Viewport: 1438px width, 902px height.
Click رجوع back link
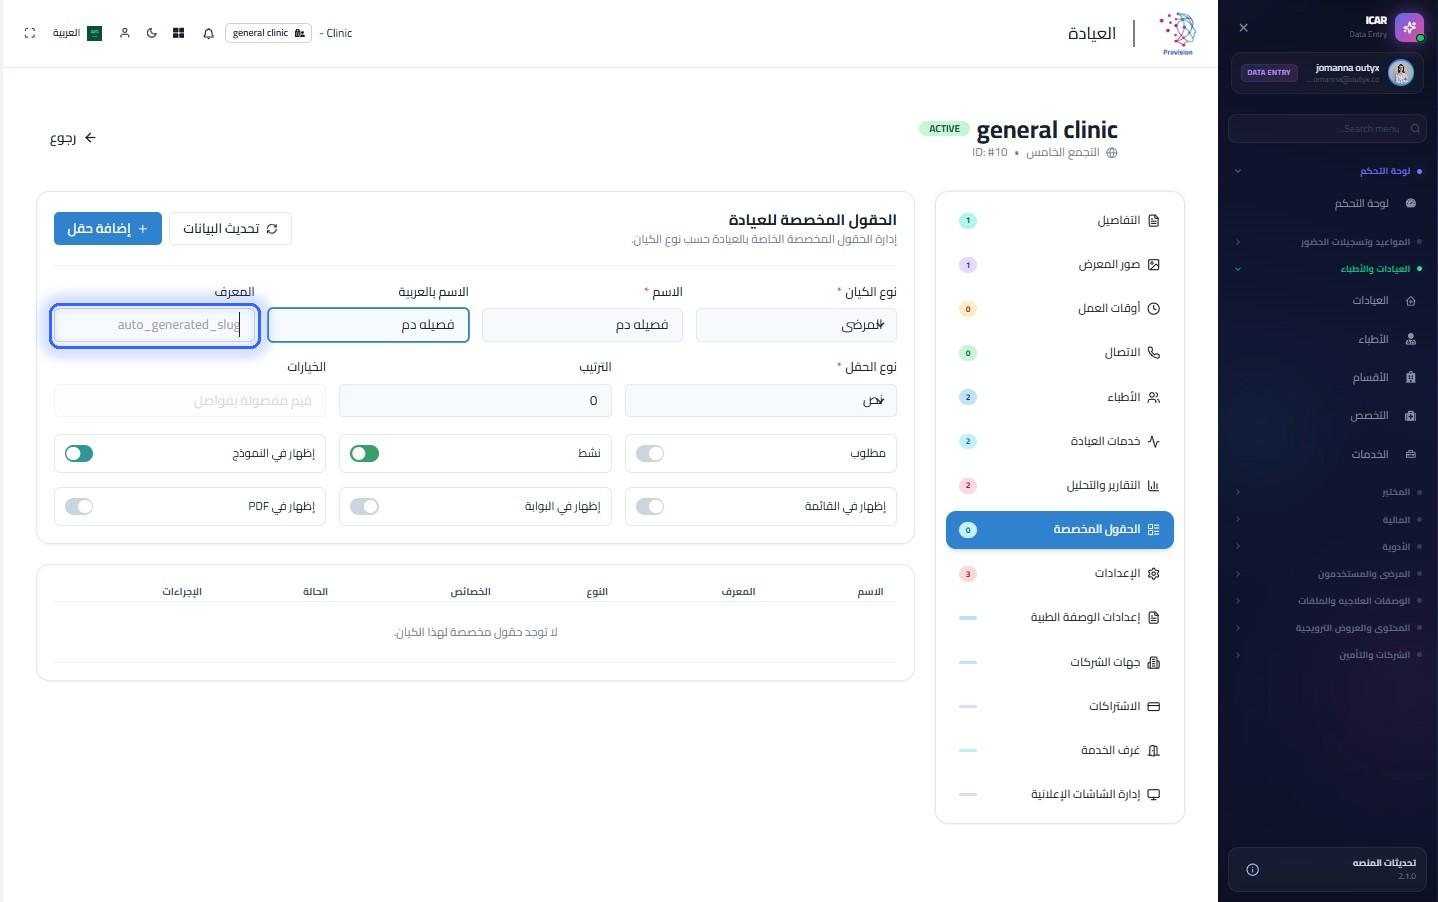[73, 138]
